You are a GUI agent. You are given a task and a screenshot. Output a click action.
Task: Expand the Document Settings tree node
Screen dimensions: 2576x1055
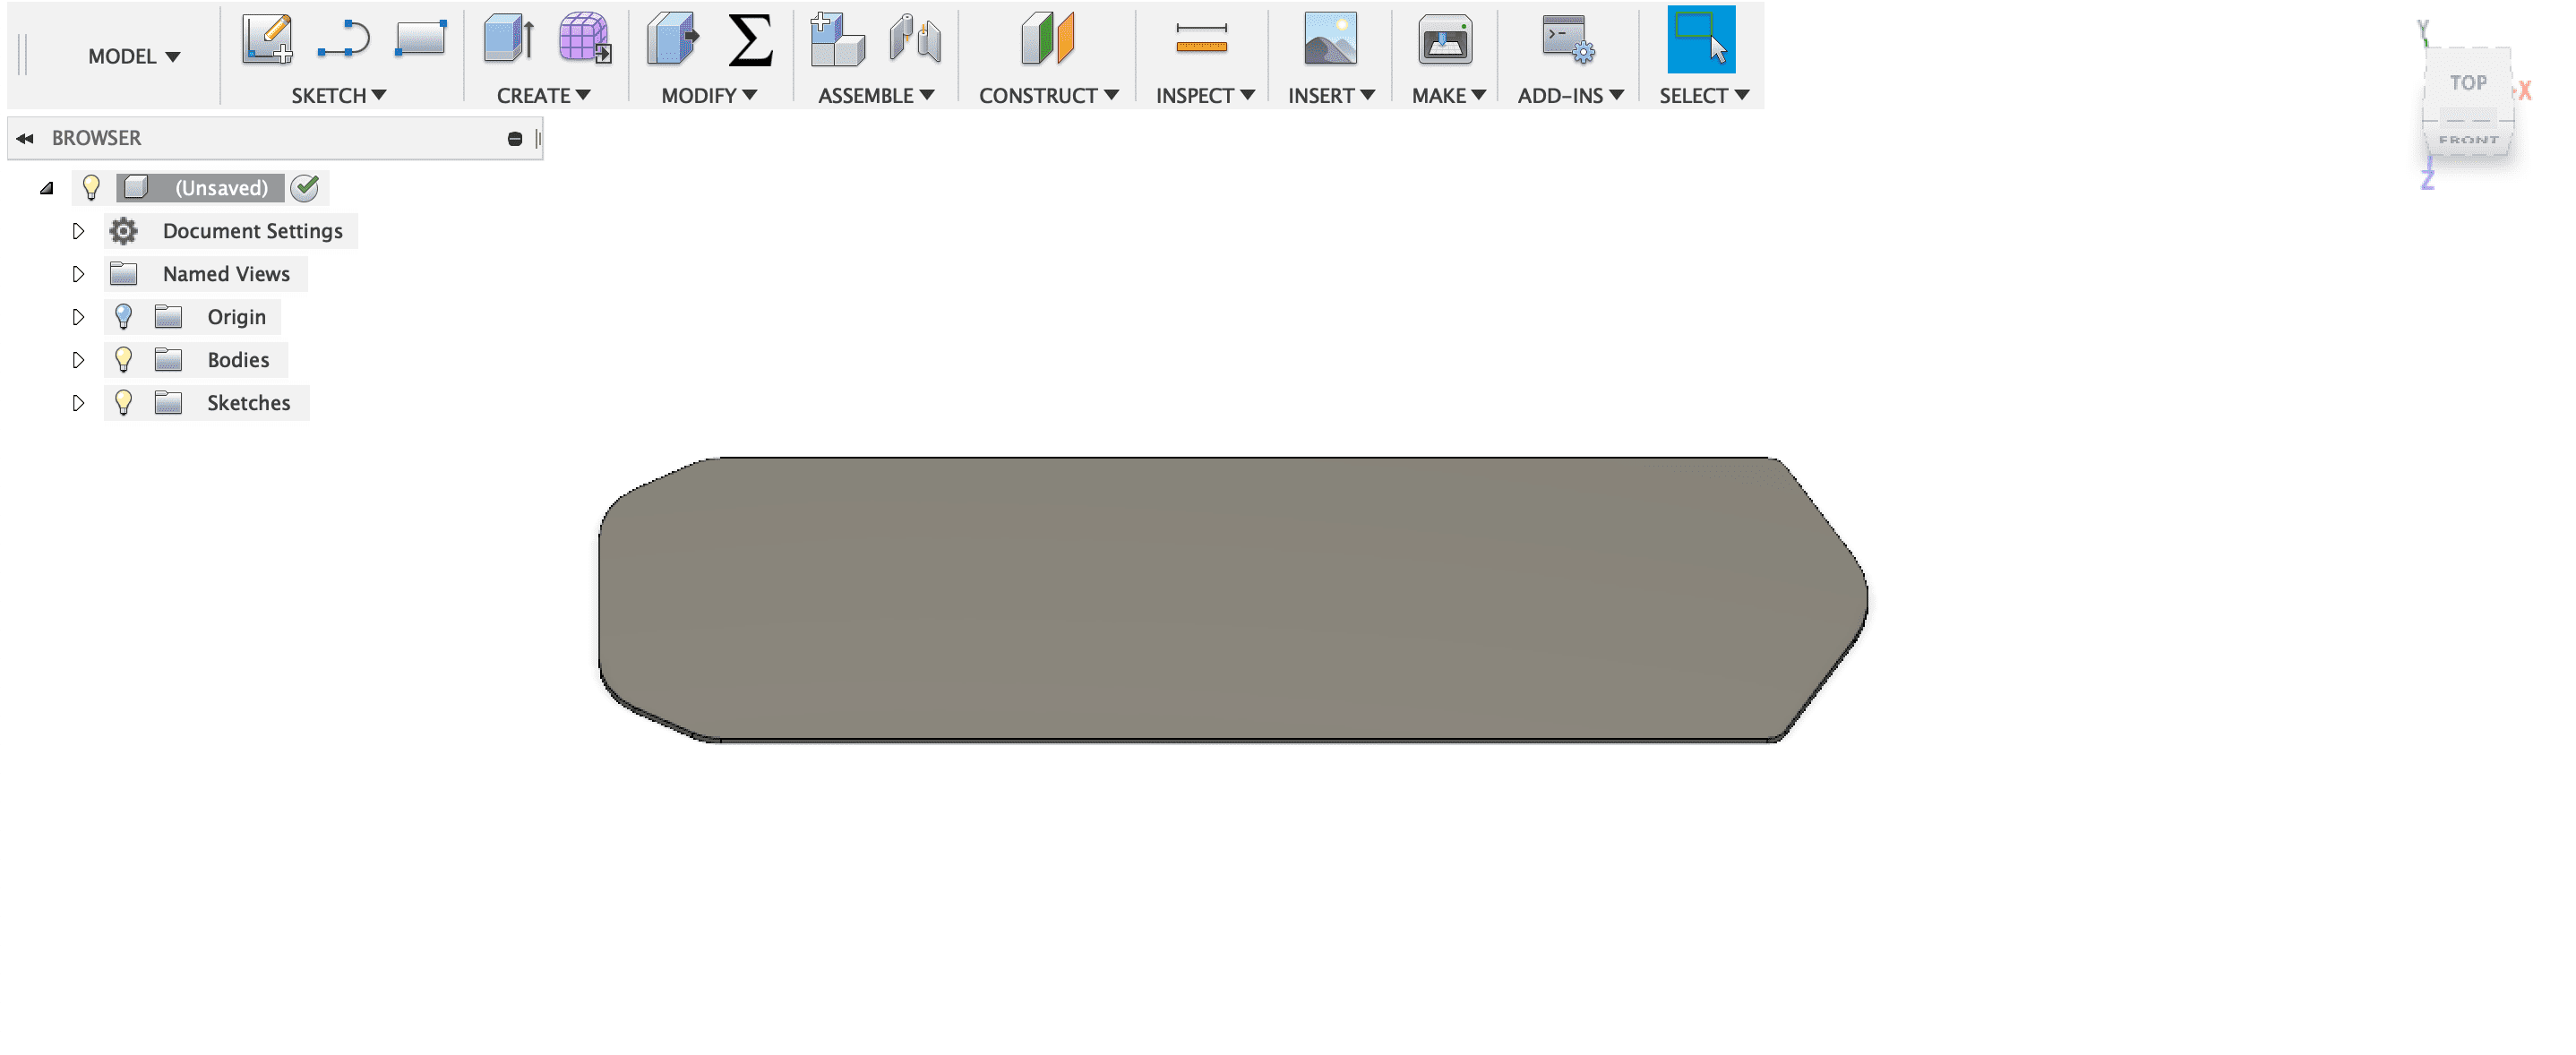tap(78, 231)
